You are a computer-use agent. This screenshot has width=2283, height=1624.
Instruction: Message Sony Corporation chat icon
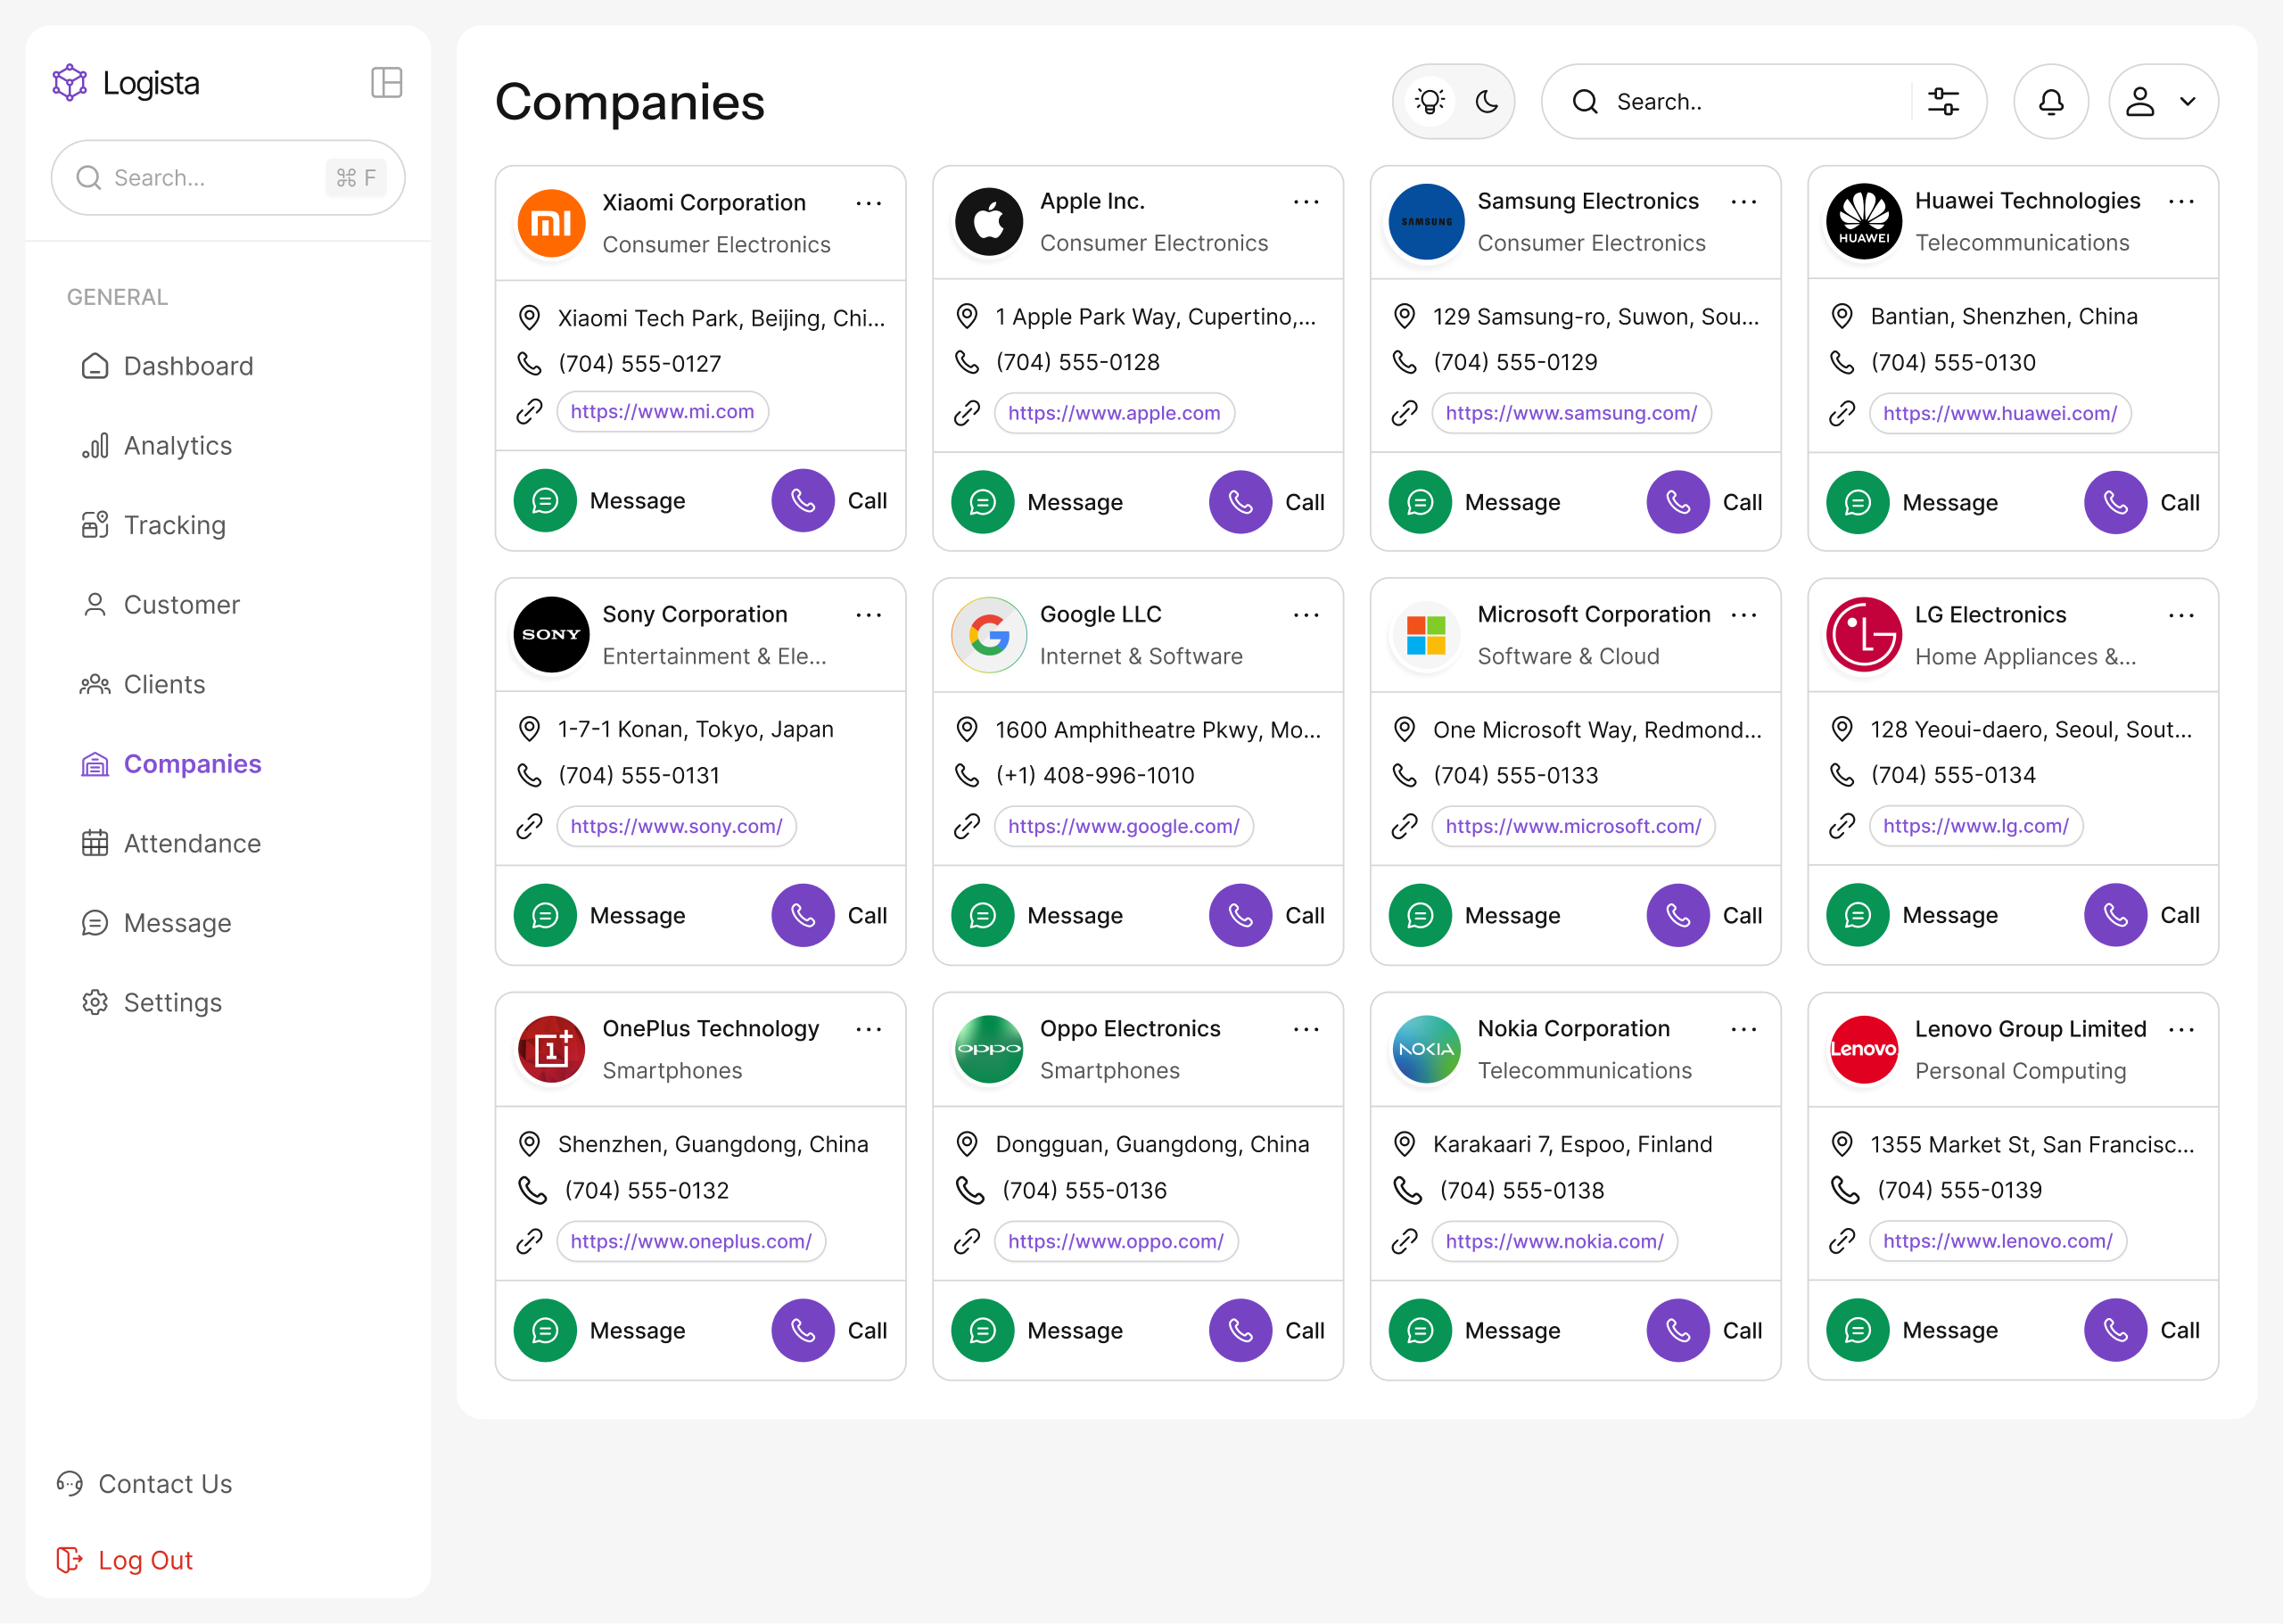(545, 915)
